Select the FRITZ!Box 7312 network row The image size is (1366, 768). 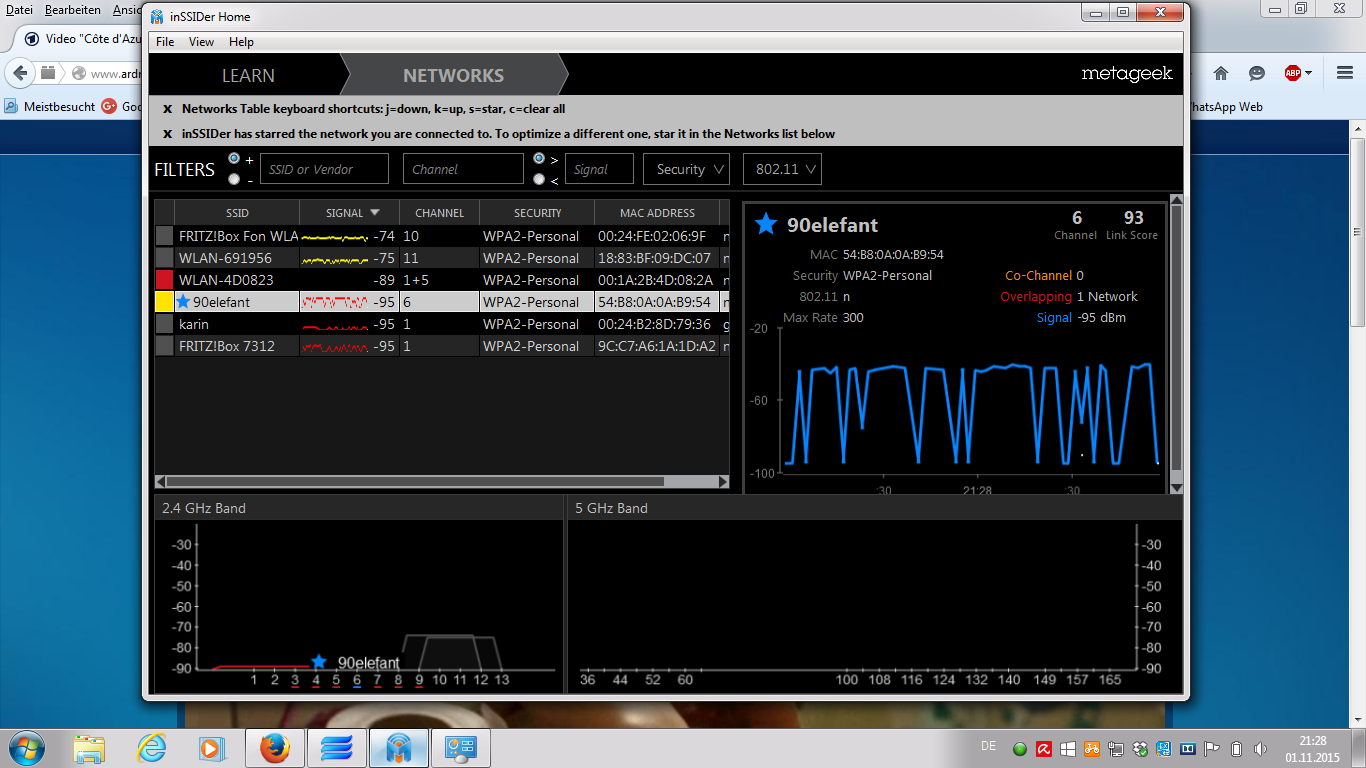(x=442, y=346)
